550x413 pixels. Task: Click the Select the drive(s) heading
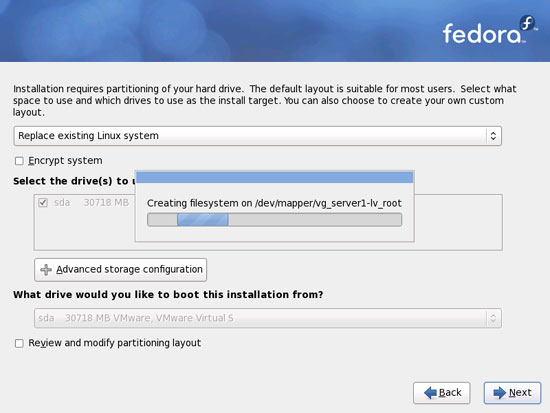click(x=74, y=181)
